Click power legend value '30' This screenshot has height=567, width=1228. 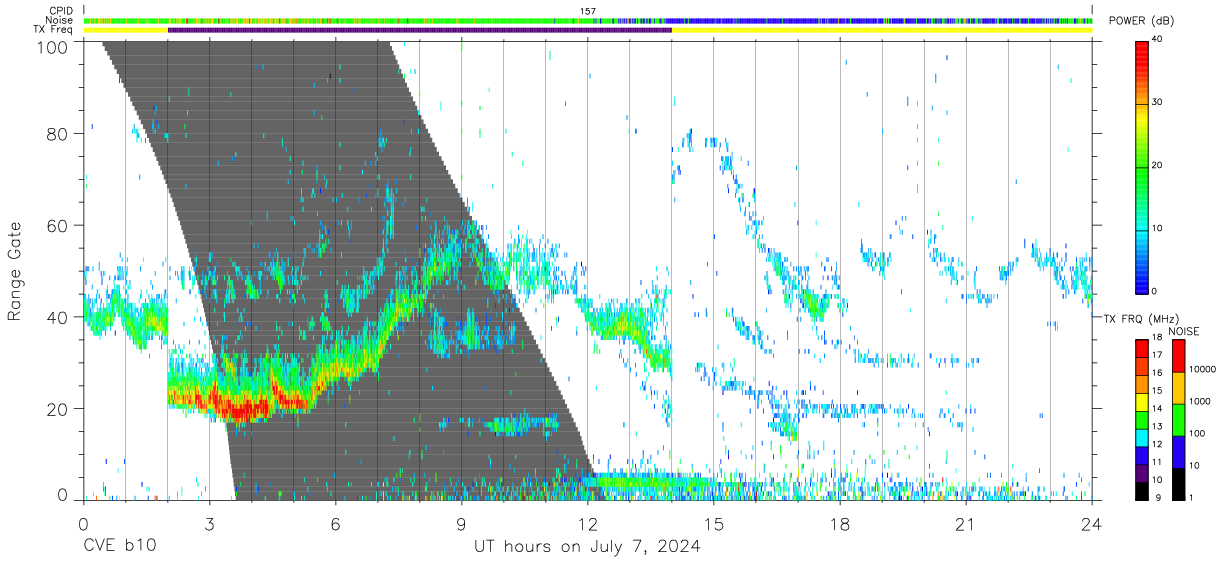click(1157, 102)
